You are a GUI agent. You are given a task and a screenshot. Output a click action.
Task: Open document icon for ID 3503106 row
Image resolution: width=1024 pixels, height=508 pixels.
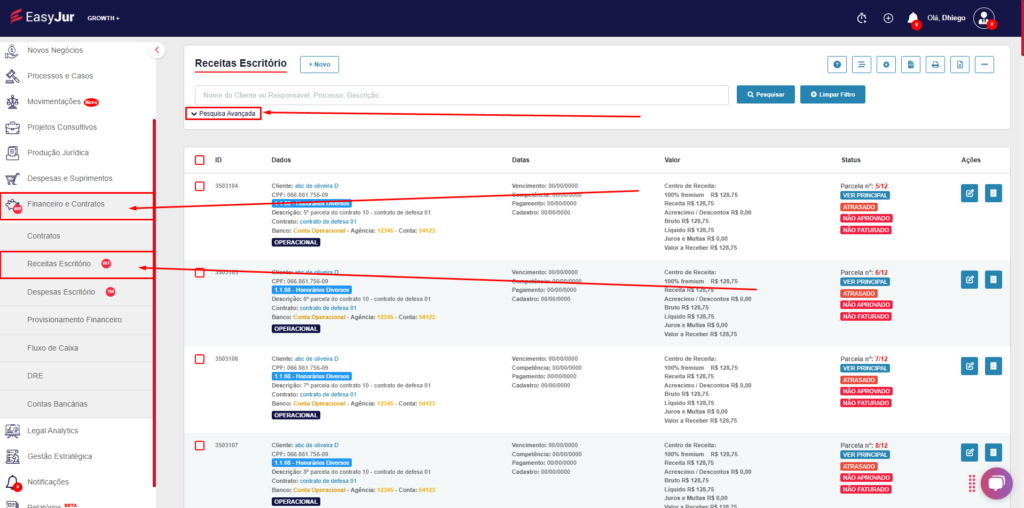[993, 366]
